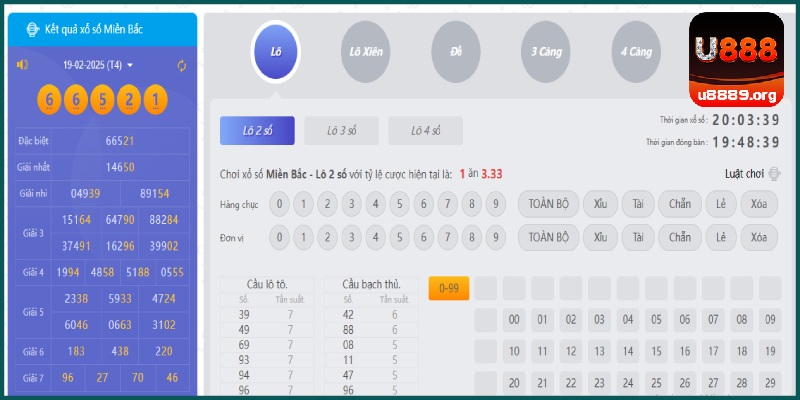
Task: Open the Luật chơi rules link
Action: (x=743, y=174)
